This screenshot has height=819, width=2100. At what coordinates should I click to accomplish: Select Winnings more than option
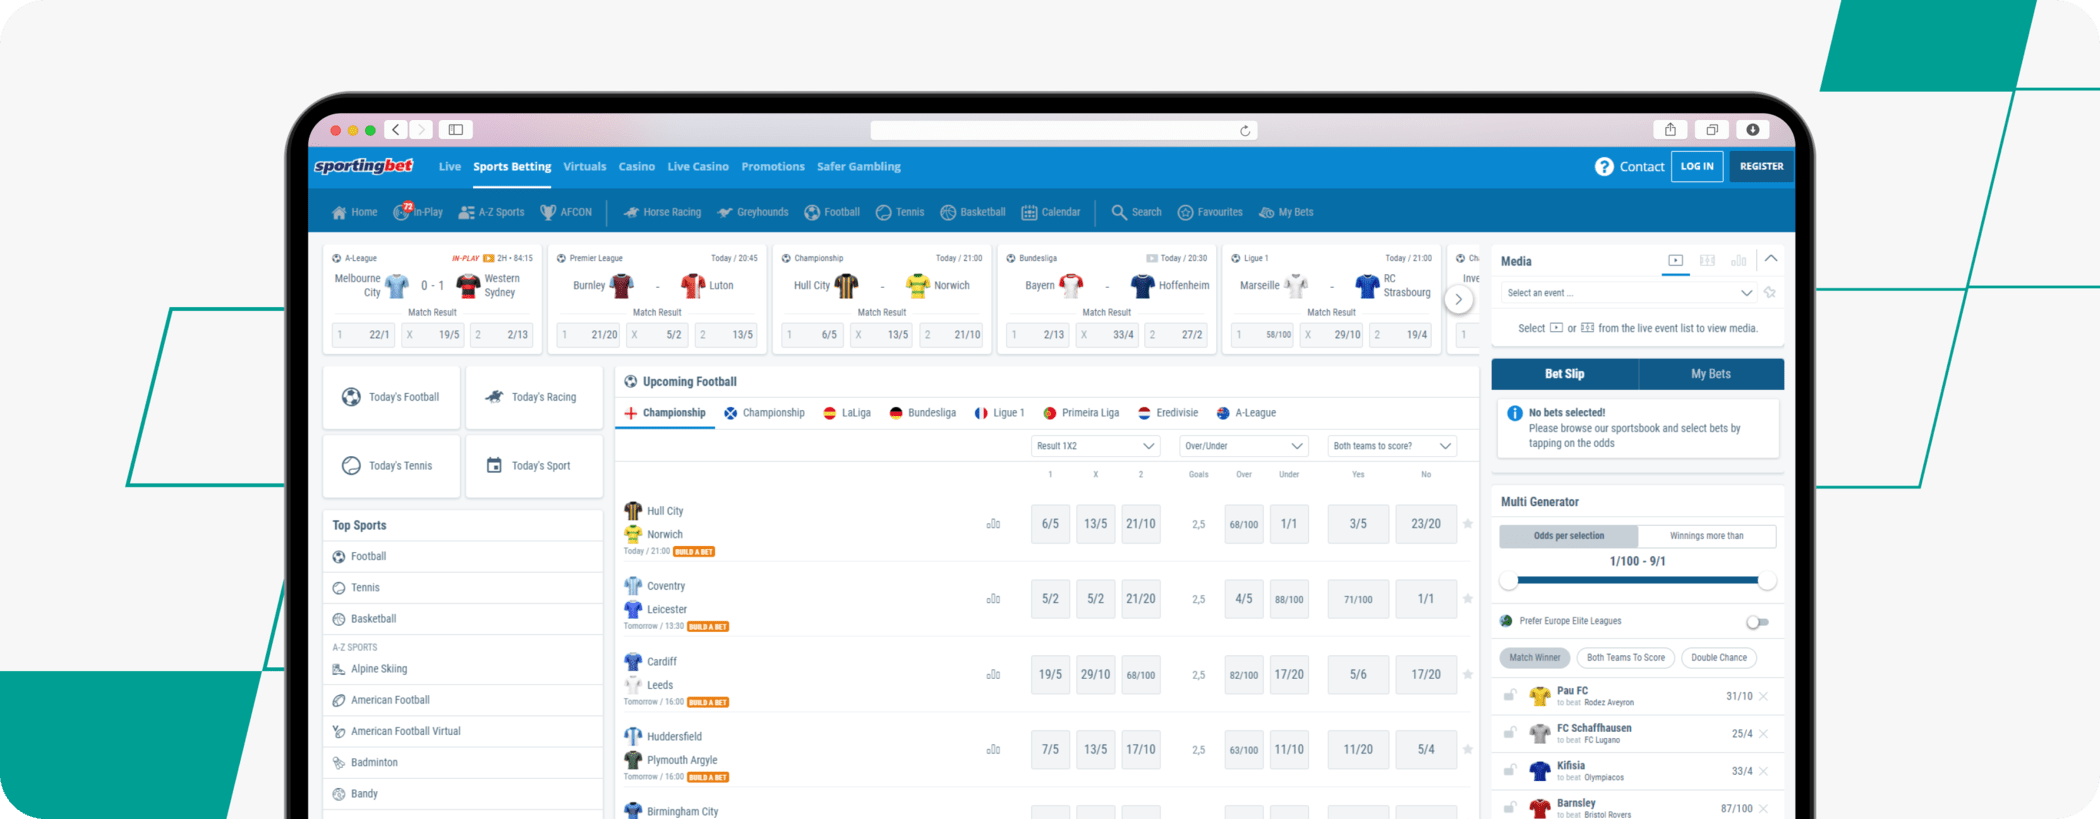click(x=1707, y=536)
